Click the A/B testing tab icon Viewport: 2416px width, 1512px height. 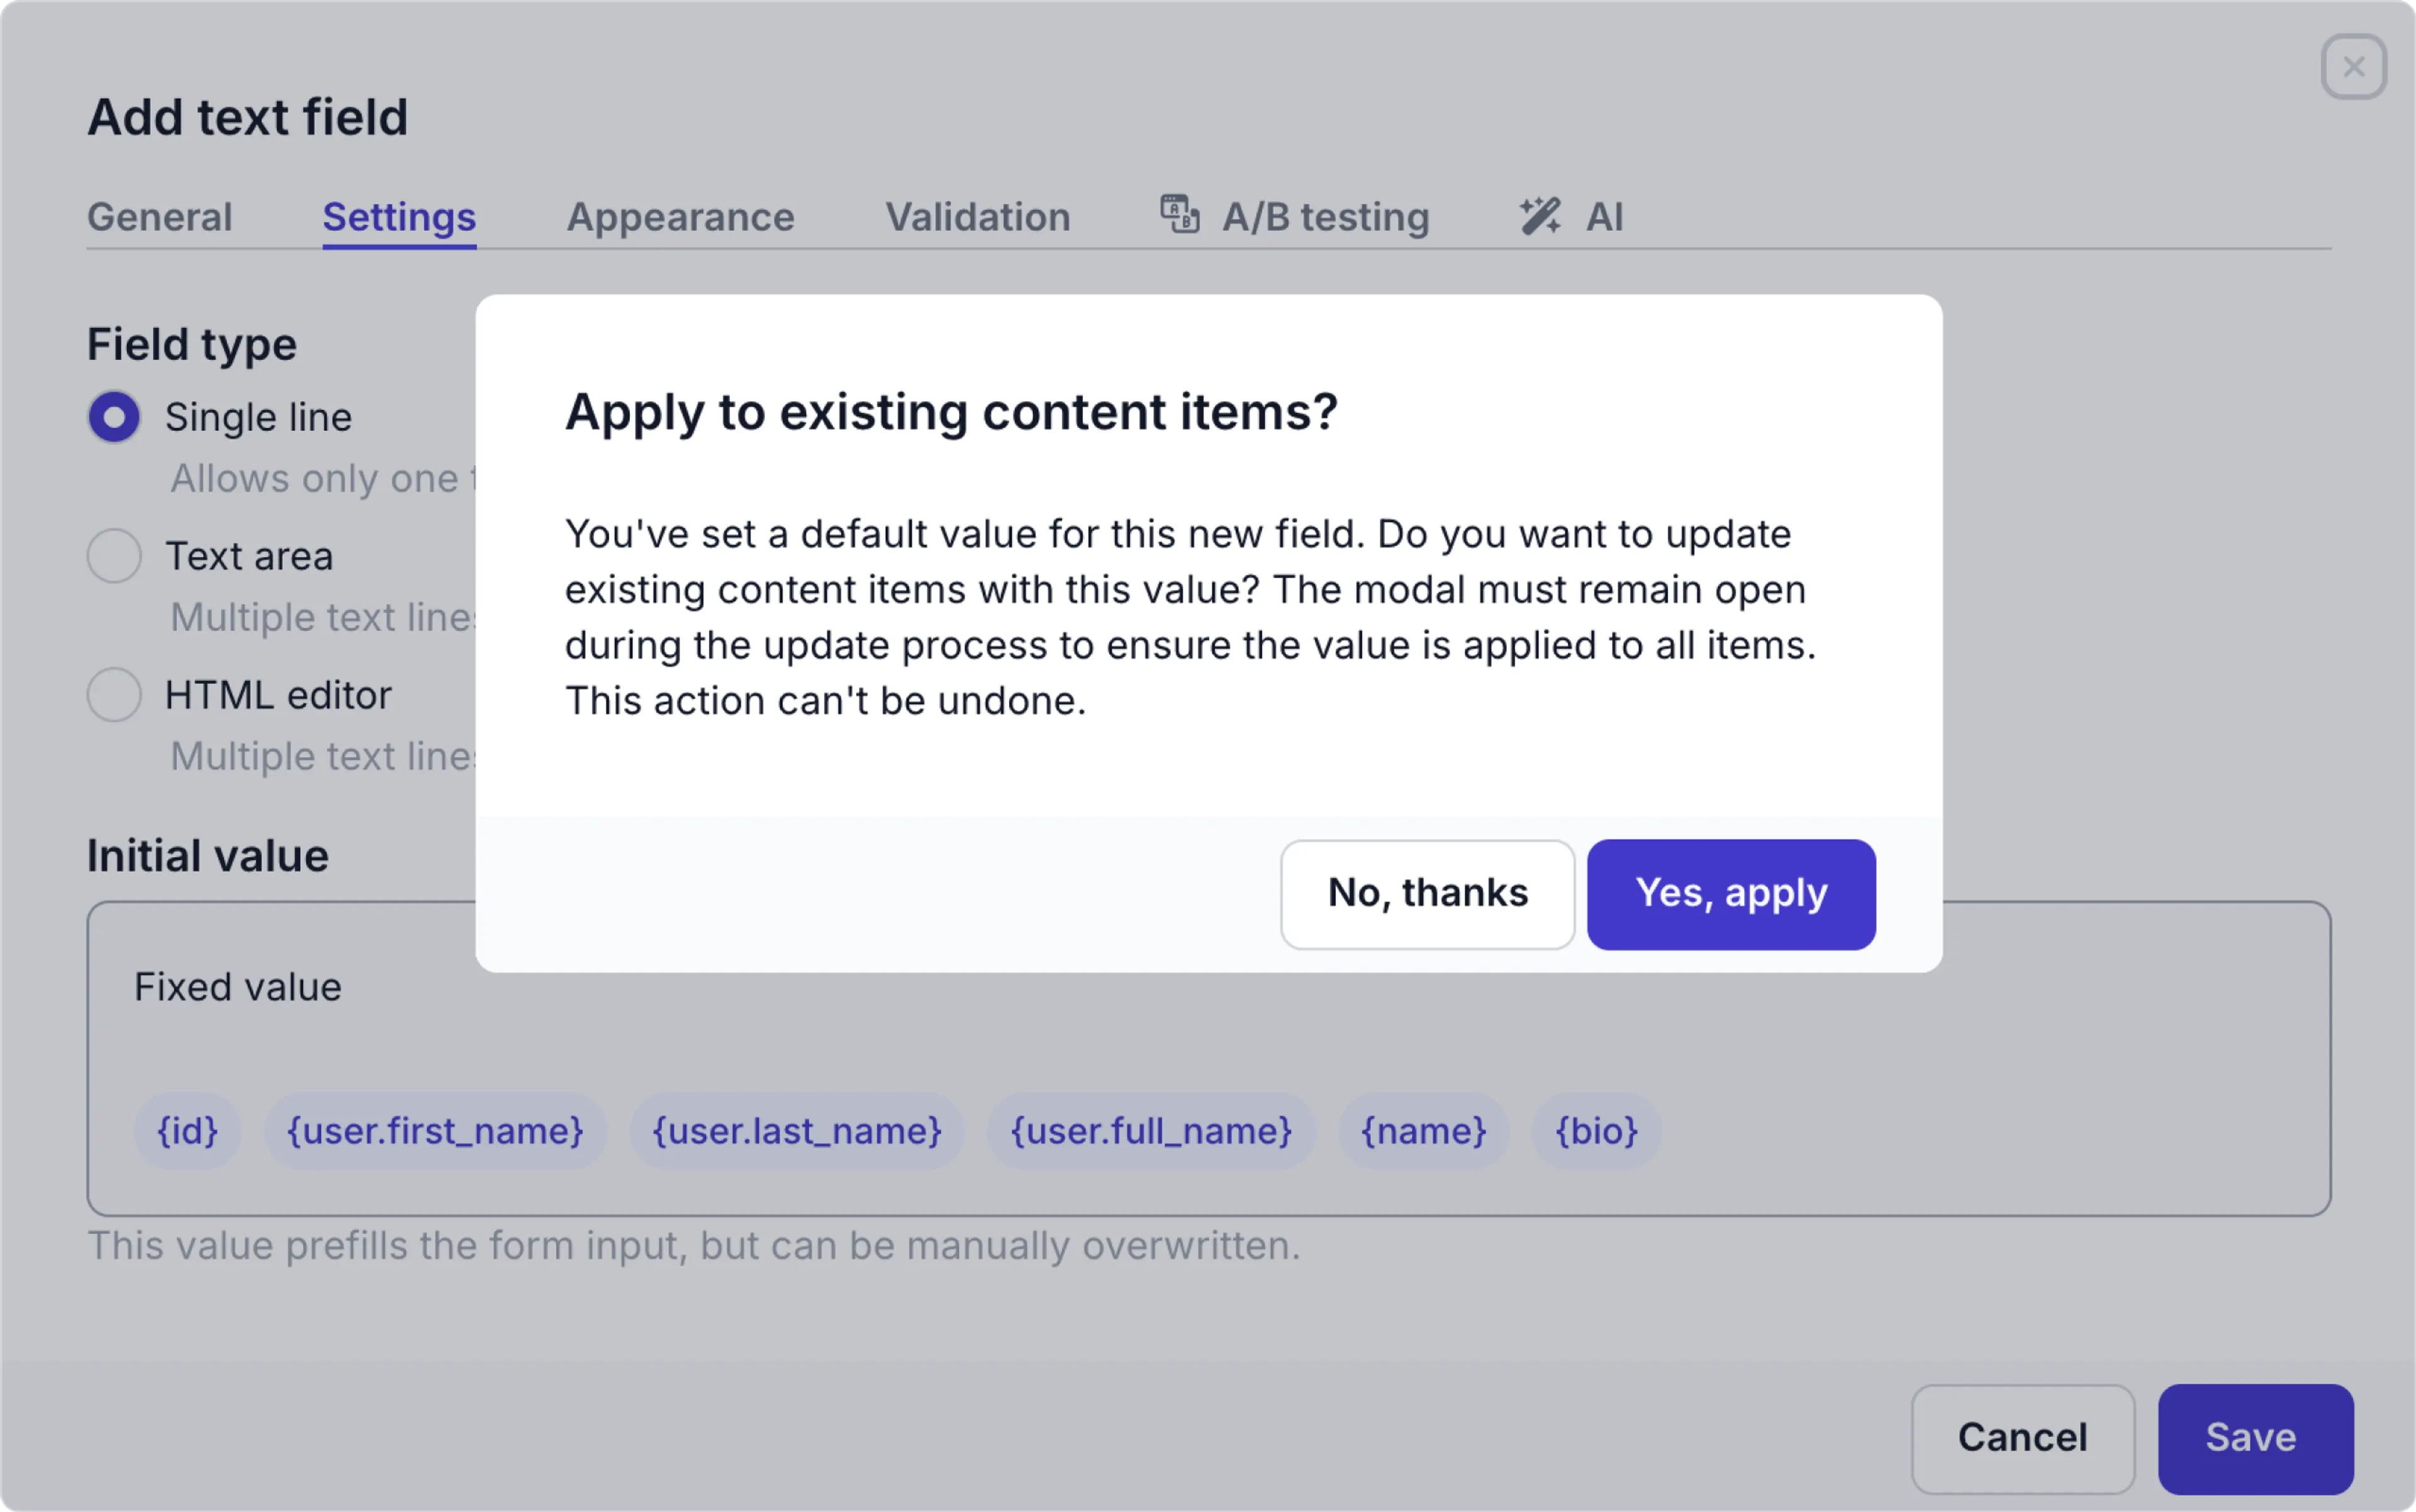[x=1179, y=215]
